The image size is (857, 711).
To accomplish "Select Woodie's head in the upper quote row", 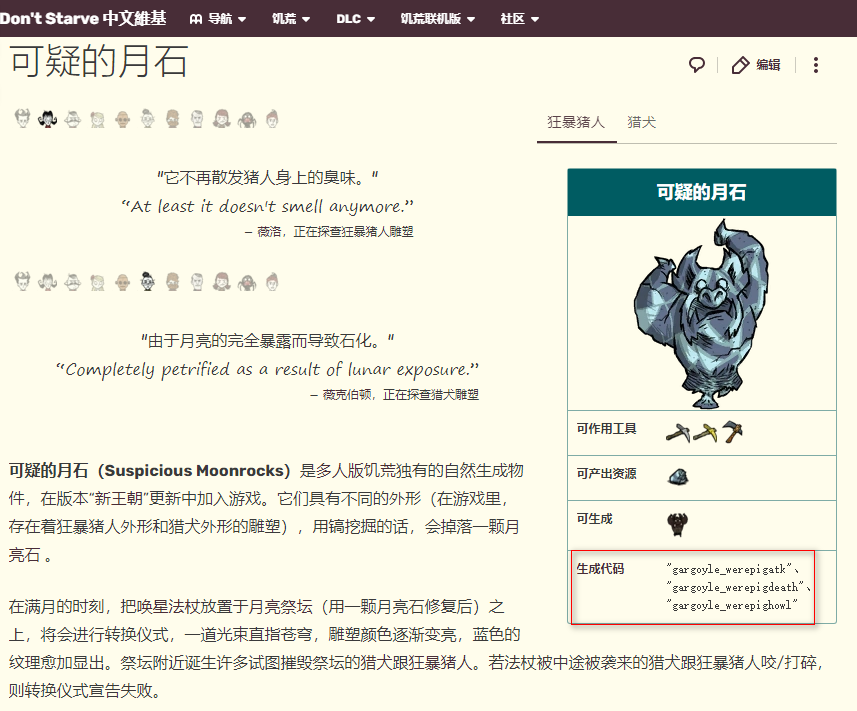I will point(173,118).
